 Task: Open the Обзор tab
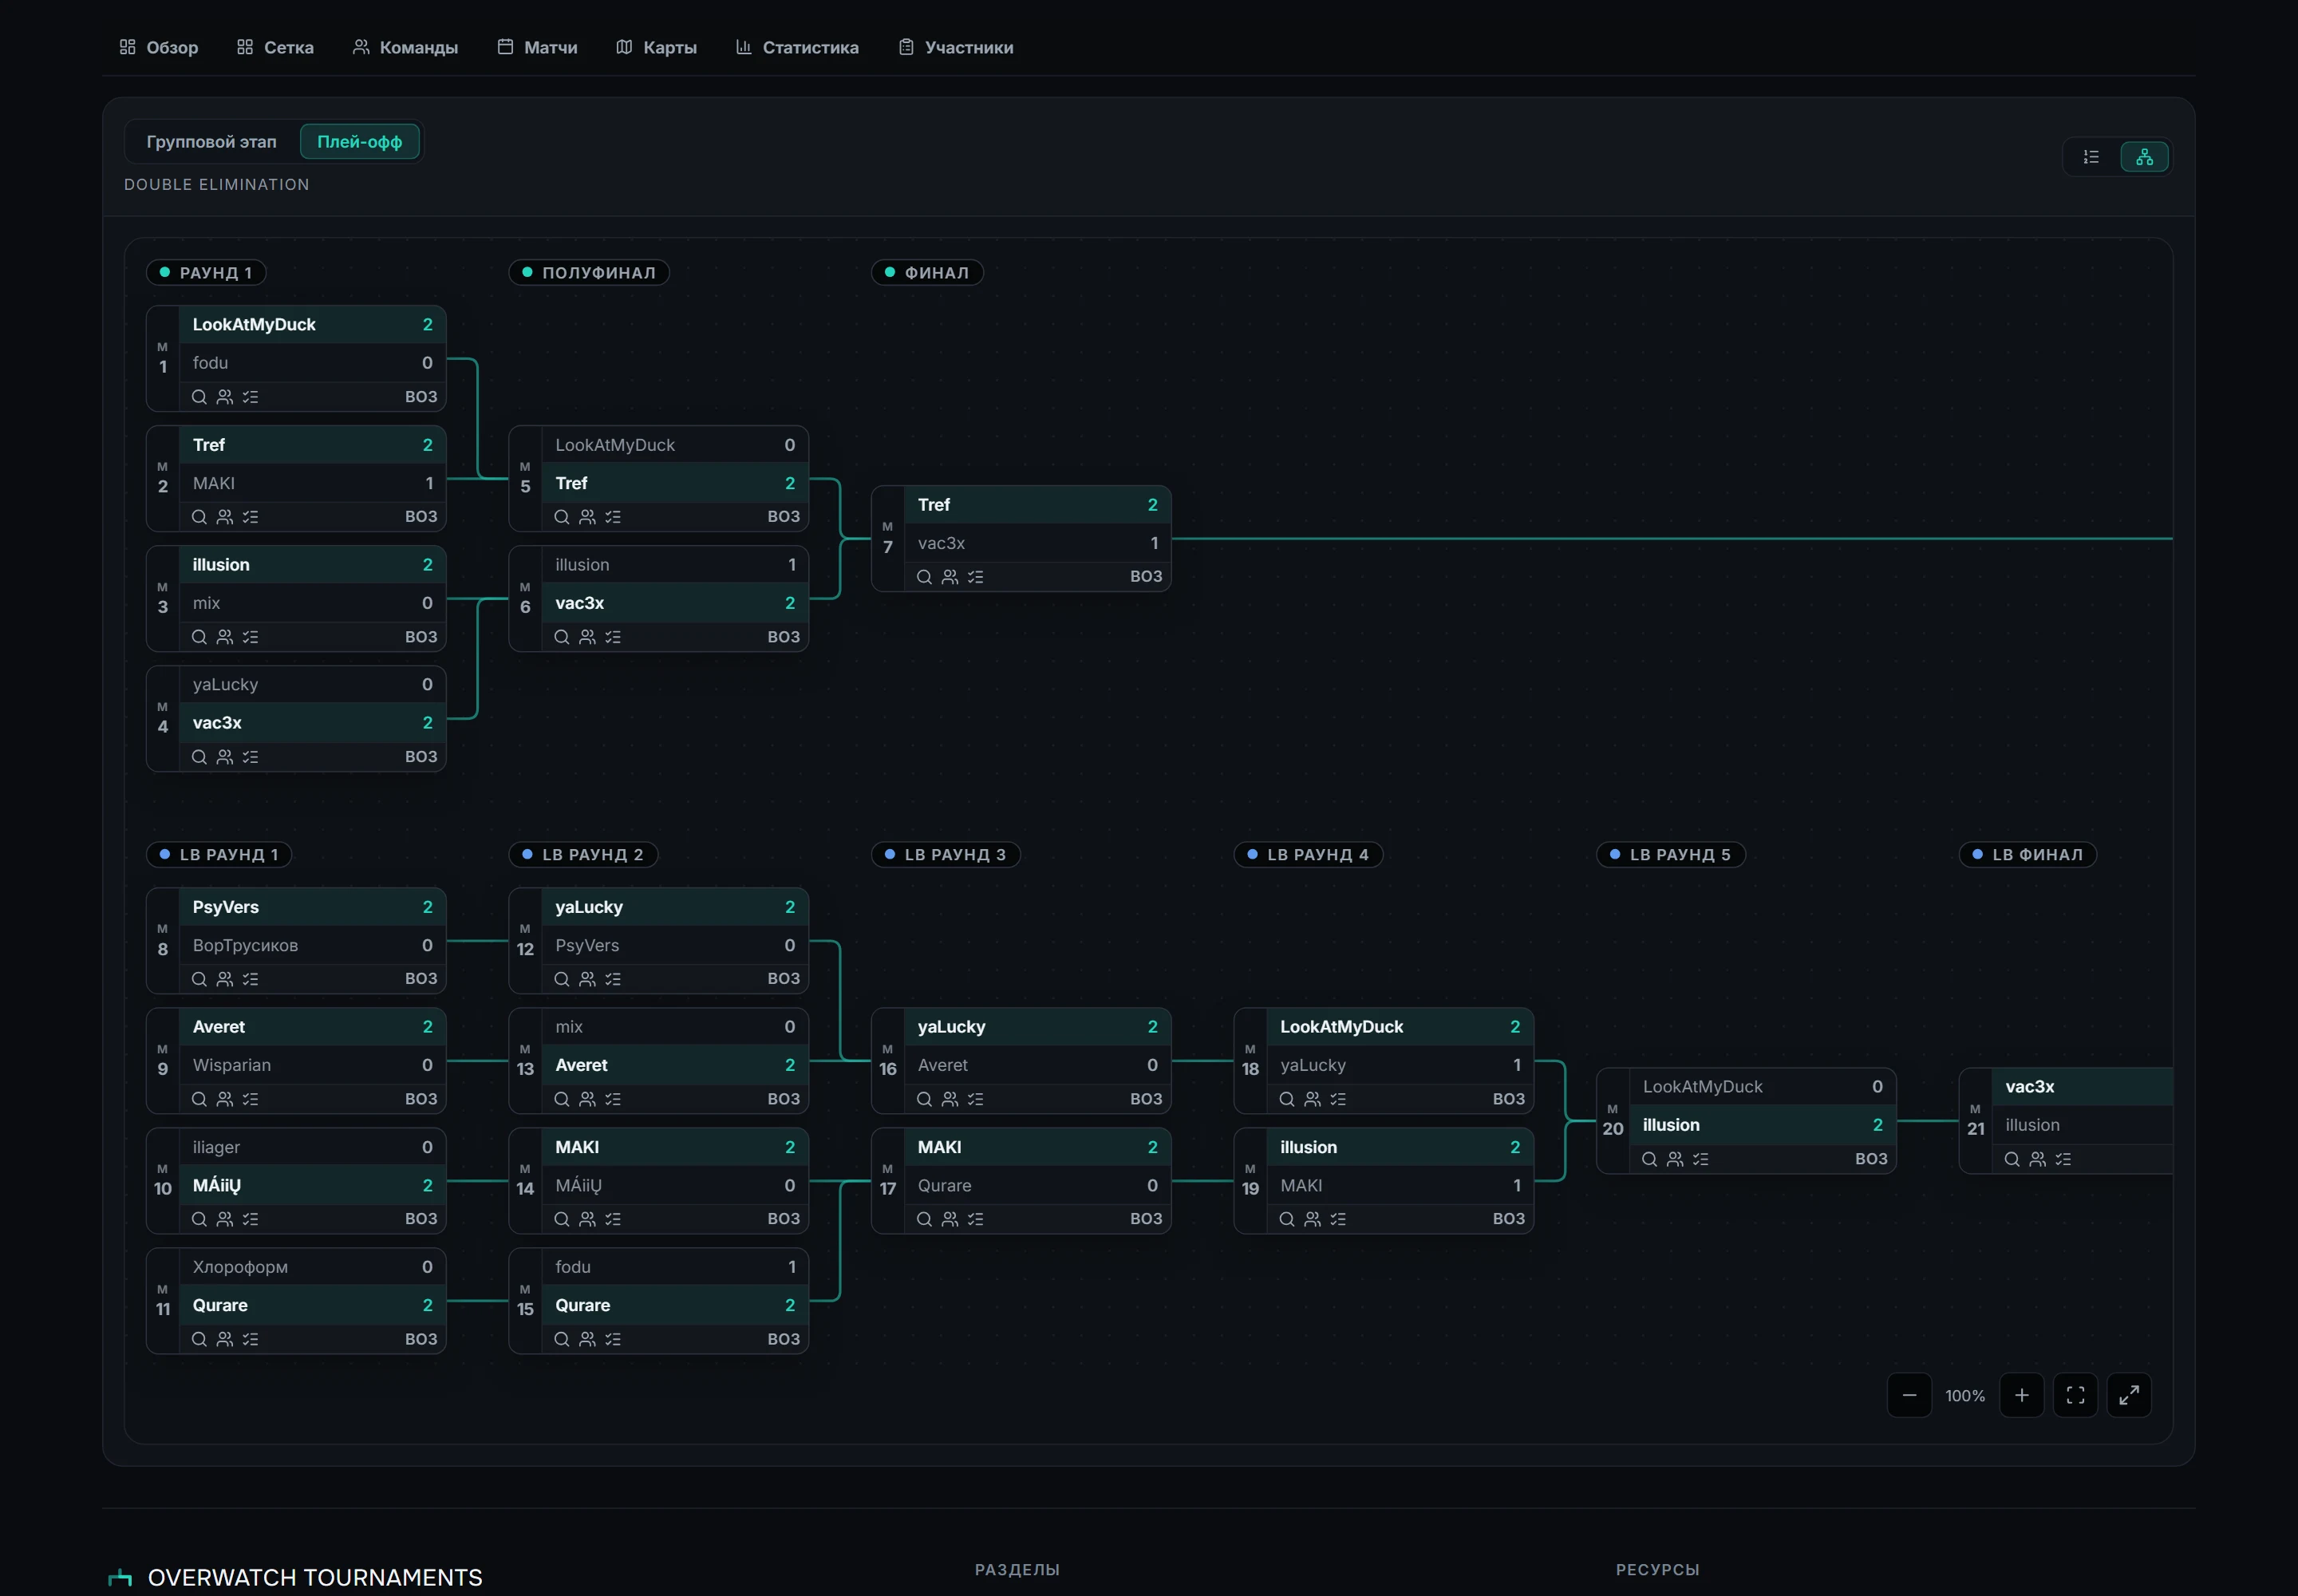[x=159, y=47]
